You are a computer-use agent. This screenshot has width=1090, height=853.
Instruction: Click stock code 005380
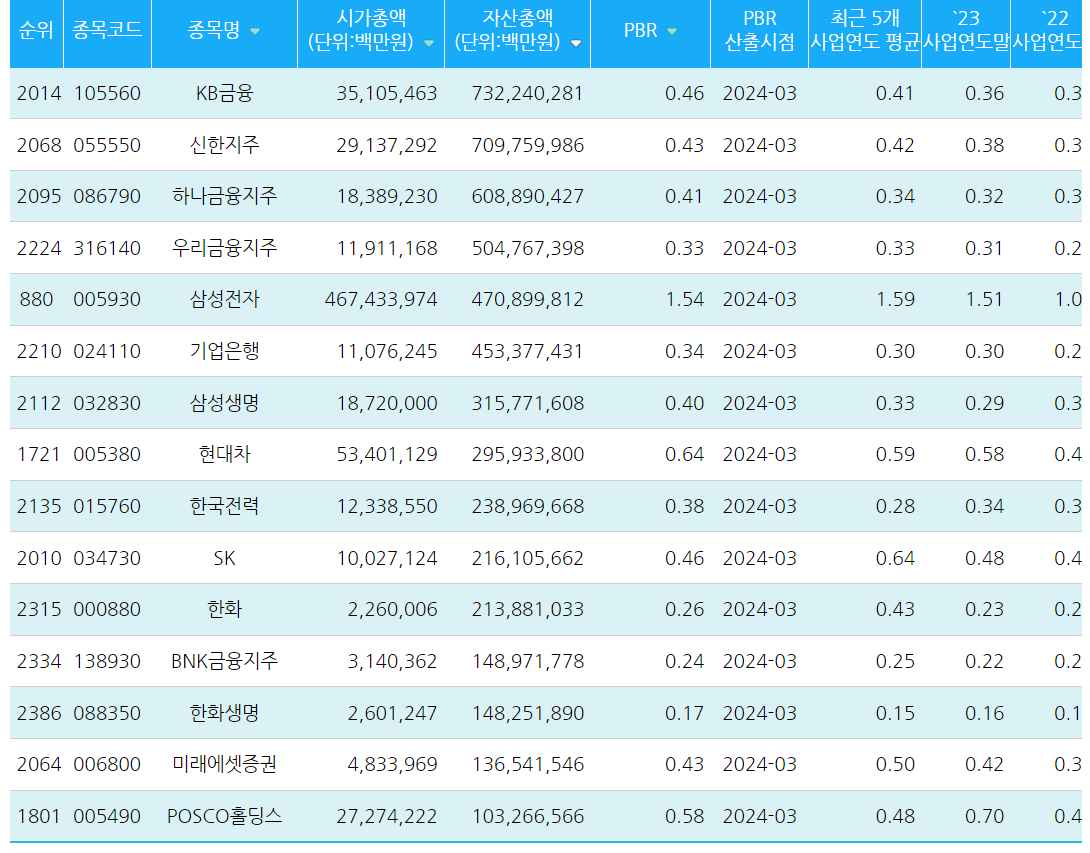[x=107, y=455]
